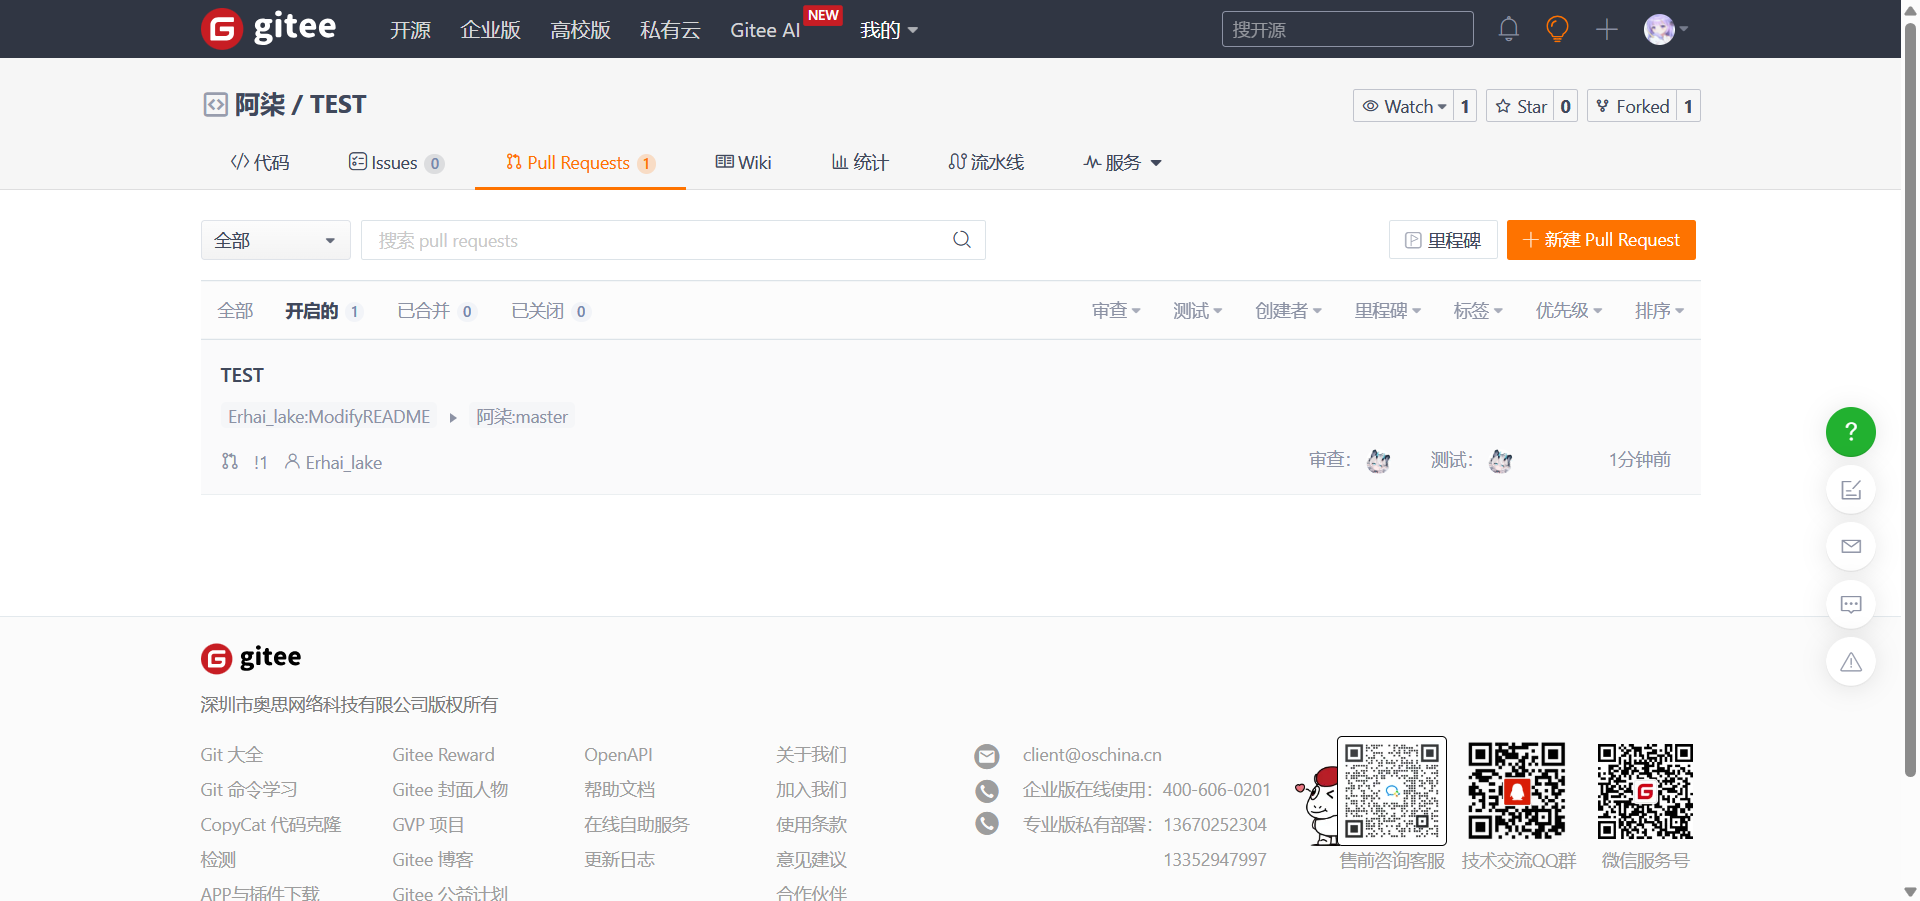Open Erhai_lake's profile link
1920x901 pixels.
point(343,462)
